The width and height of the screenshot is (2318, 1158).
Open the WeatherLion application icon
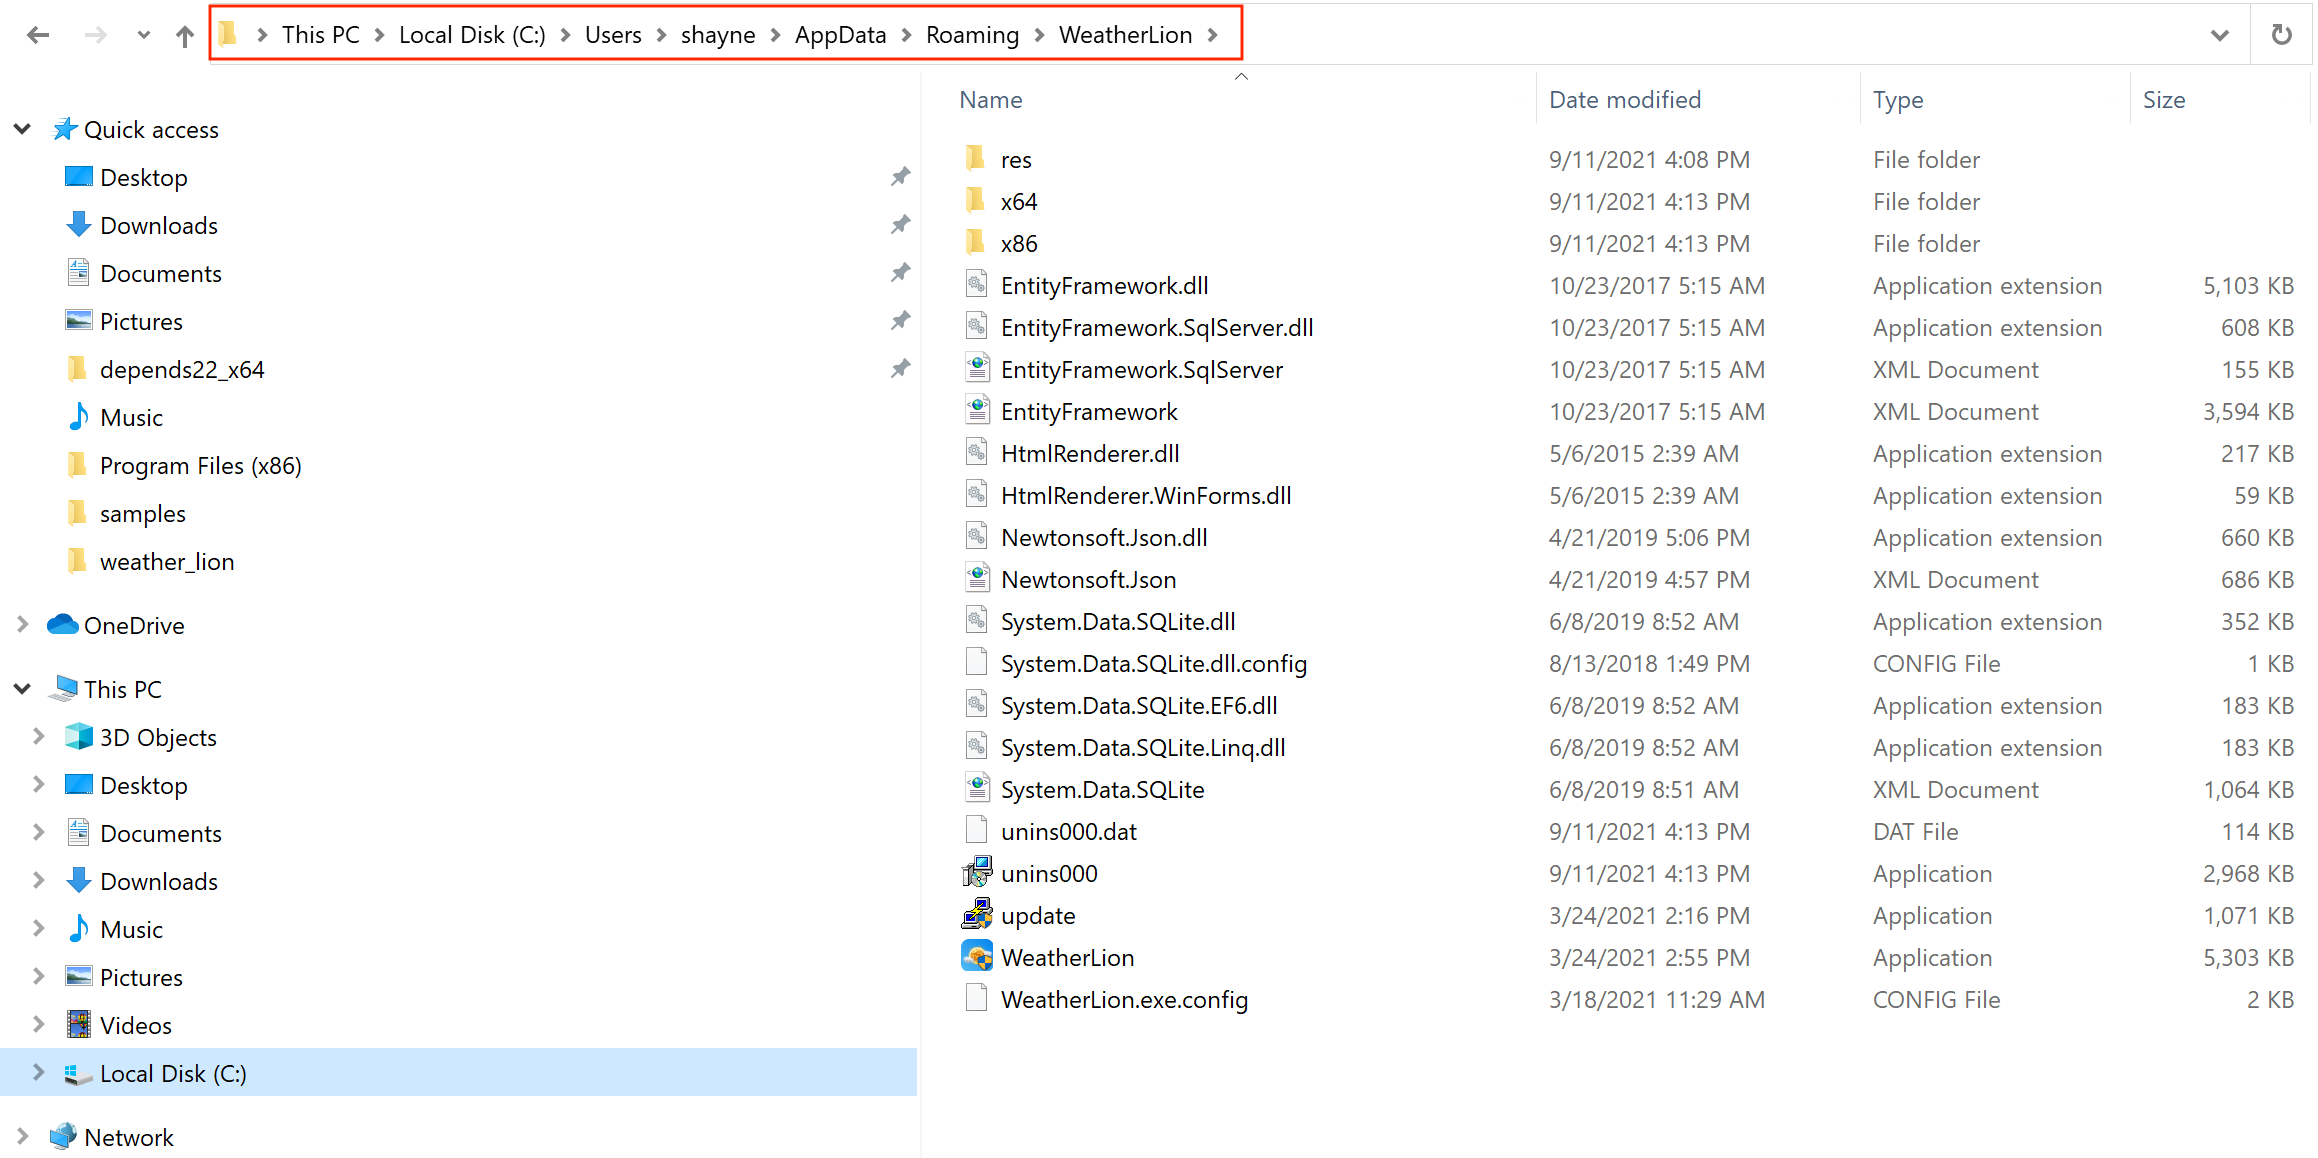pos(977,957)
